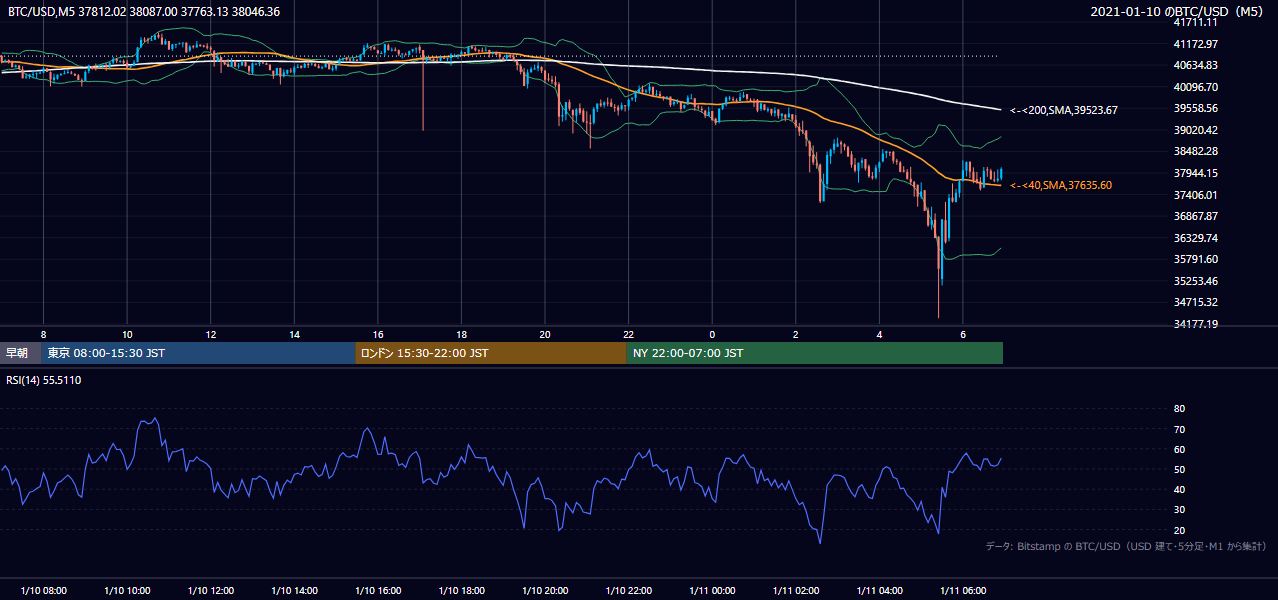
Task: Click the 東京 08:00-15:30 JST session bar
Action: click(198, 353)
